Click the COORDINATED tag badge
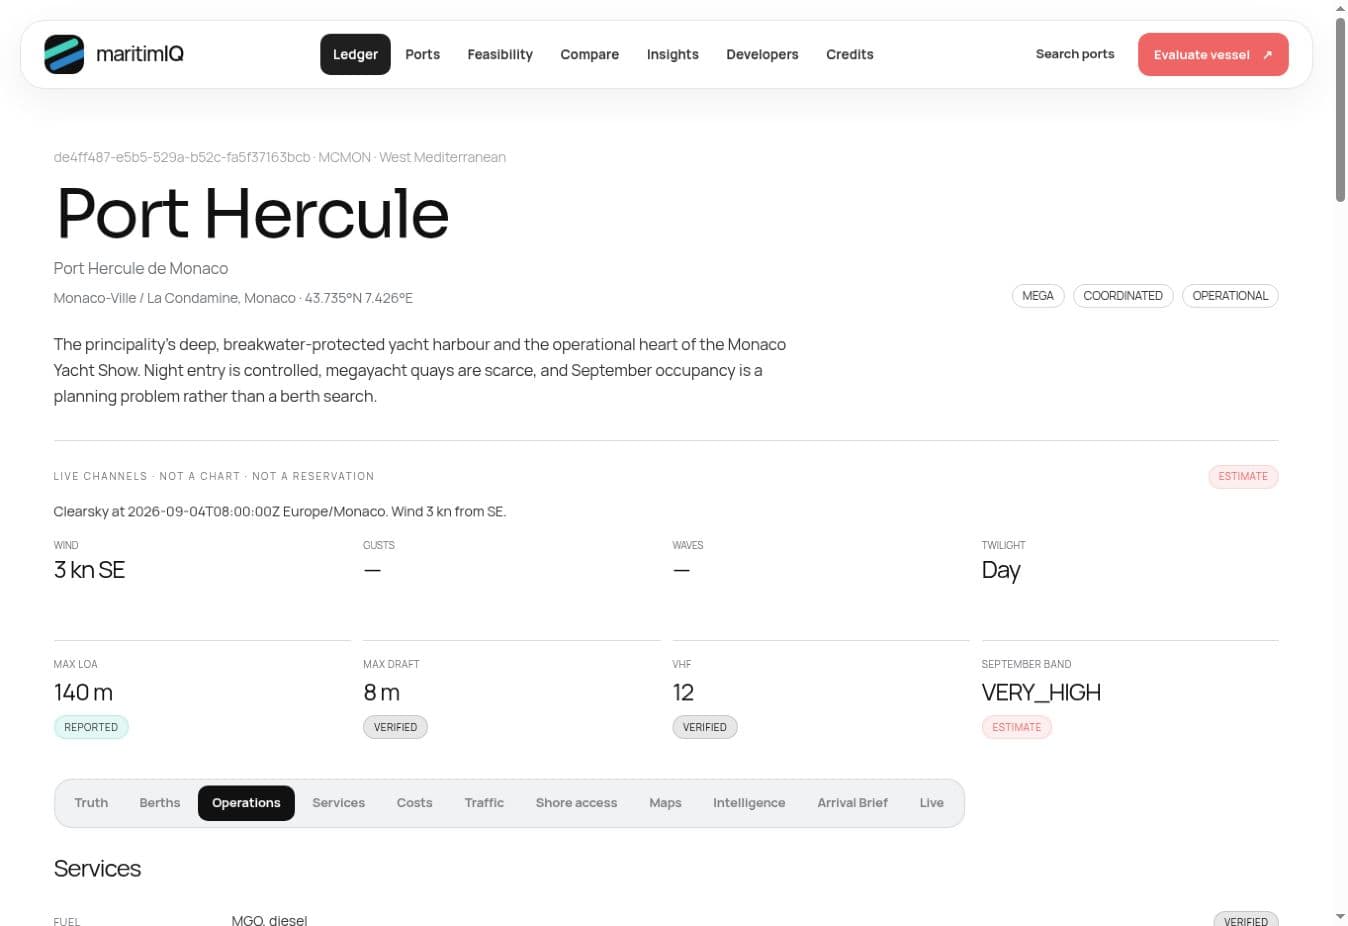Image resolution: width=1348 pixels, height=926 pixels. [1123, 296]
